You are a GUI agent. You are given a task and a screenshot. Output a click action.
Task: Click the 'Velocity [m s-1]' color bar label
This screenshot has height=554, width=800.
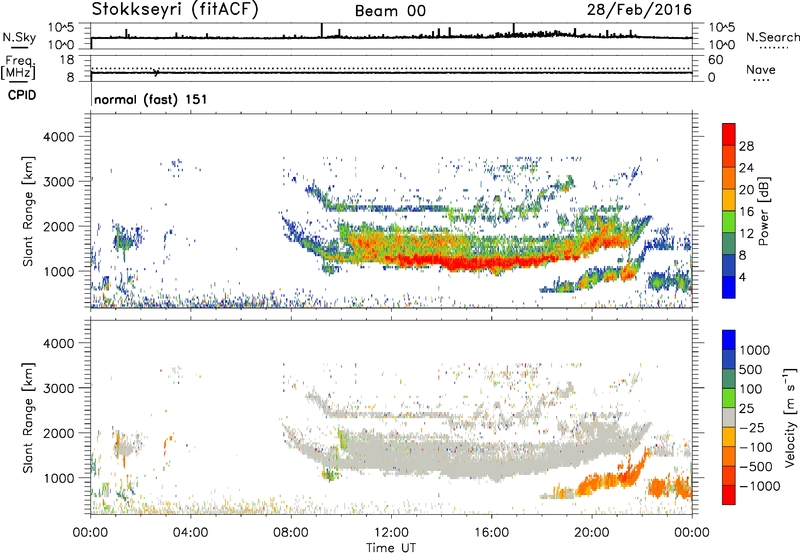click(790, 417)
